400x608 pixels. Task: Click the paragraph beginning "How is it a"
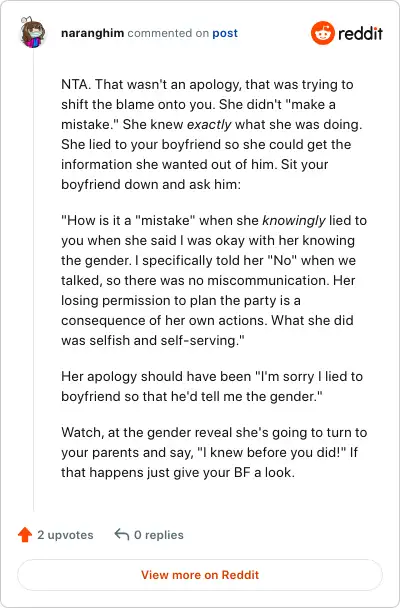(214, 280)
